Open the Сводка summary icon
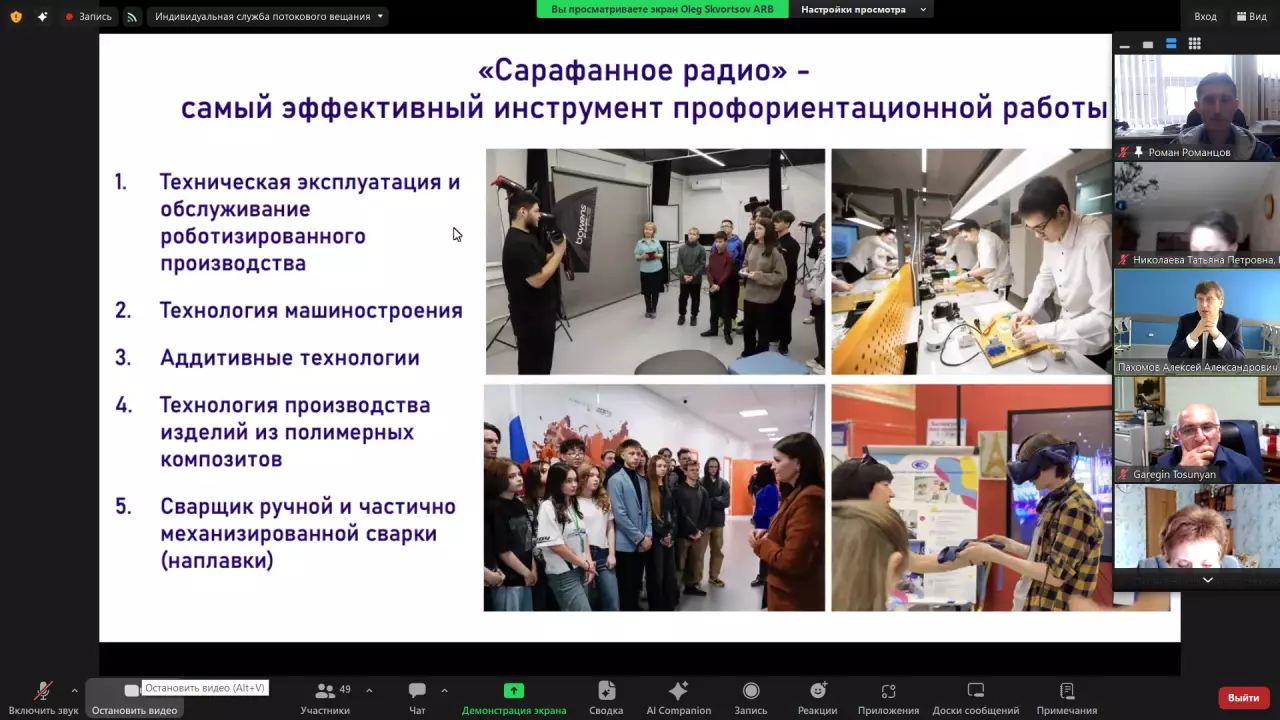Image resolution: width=1280 pixels, height=720 pixels. tap(606, 697)
